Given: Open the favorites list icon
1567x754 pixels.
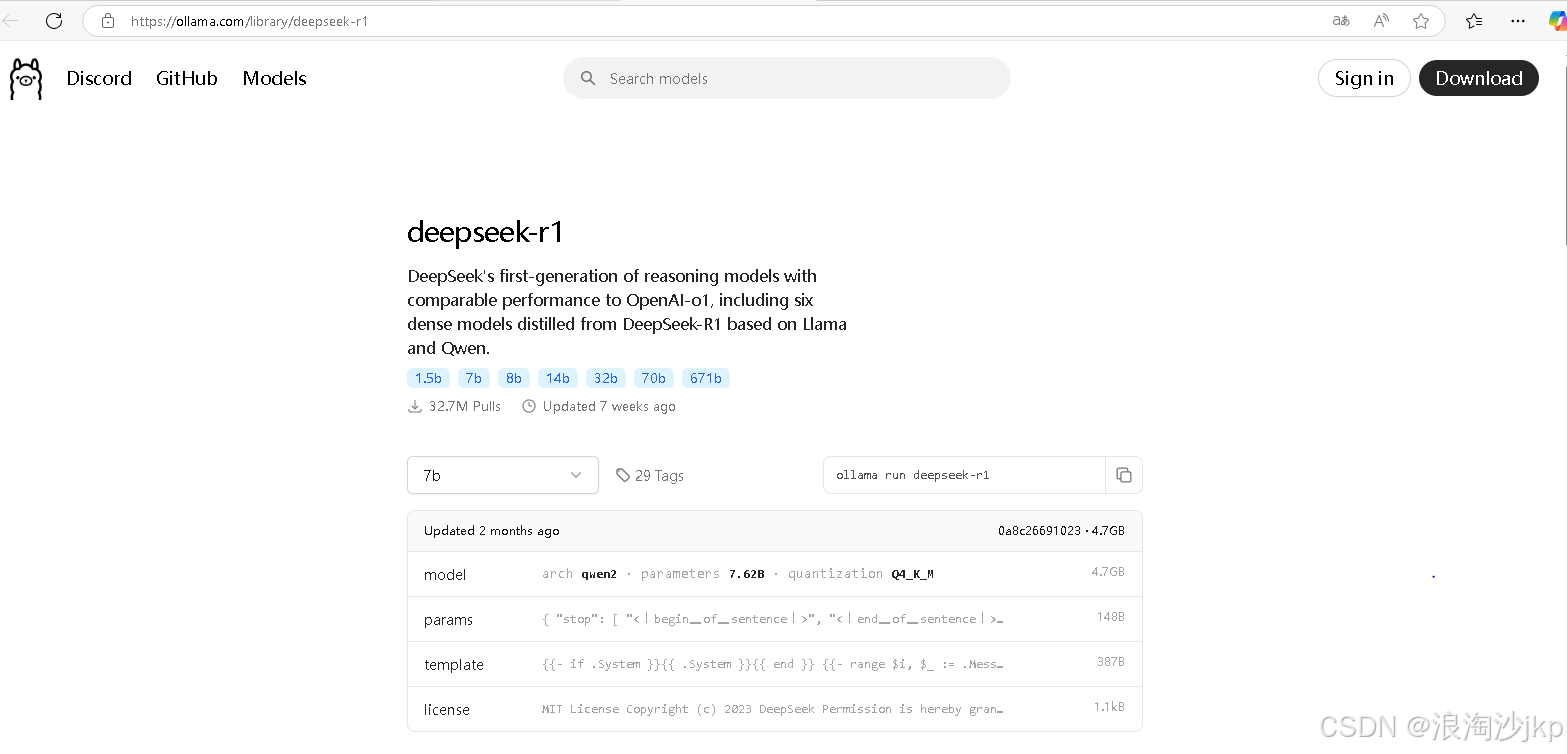Looking at the screenshot, I should 1474,21.
